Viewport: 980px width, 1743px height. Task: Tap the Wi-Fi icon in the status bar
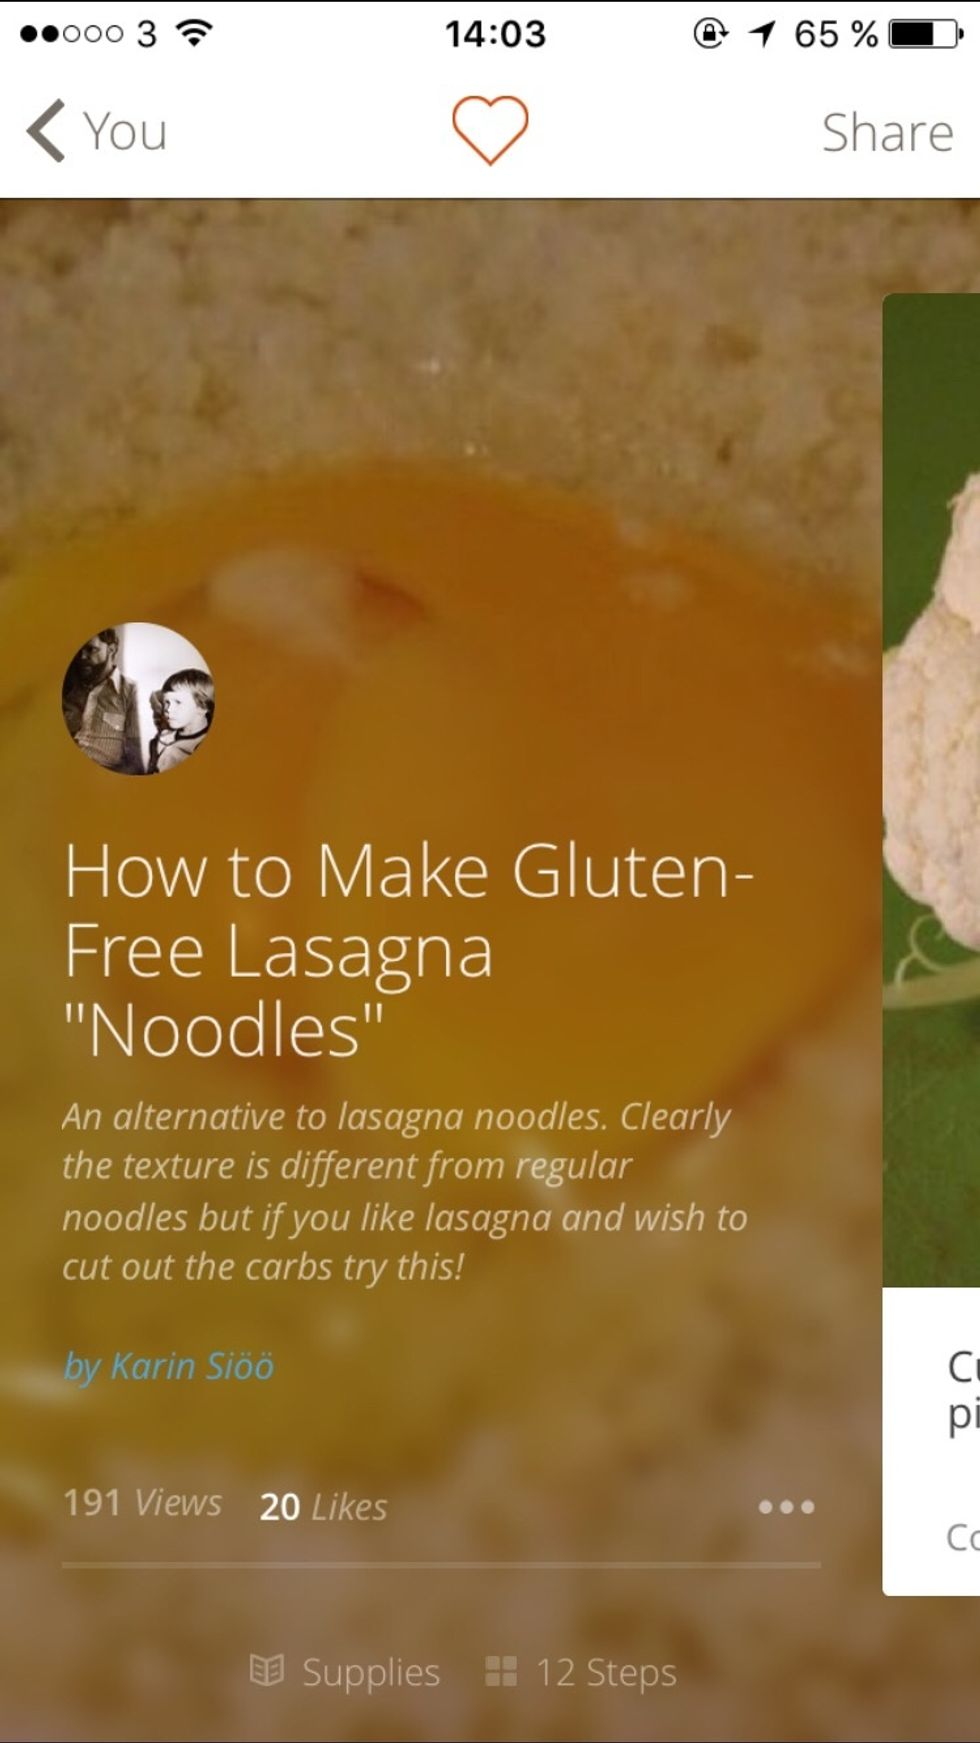[195, 33]
